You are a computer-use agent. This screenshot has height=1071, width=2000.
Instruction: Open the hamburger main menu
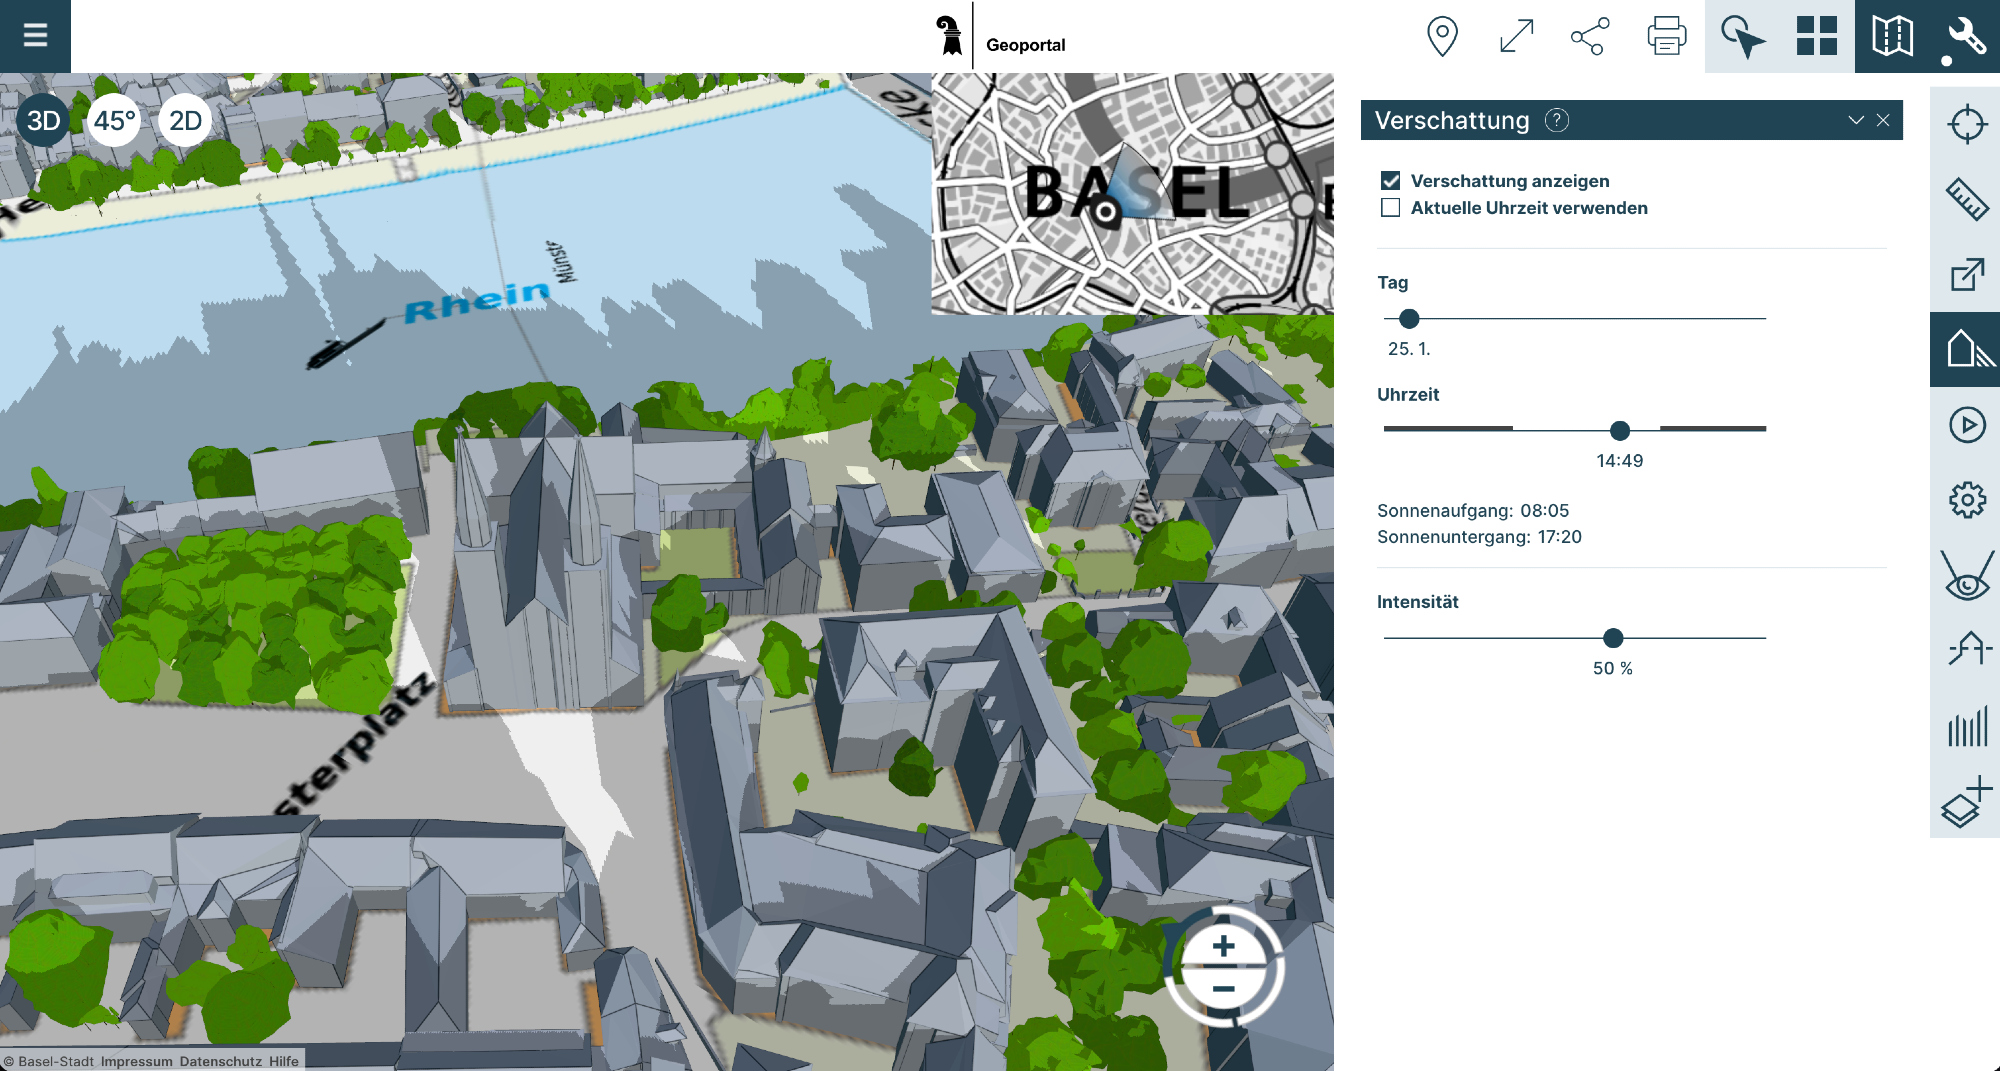coord(35,36)
